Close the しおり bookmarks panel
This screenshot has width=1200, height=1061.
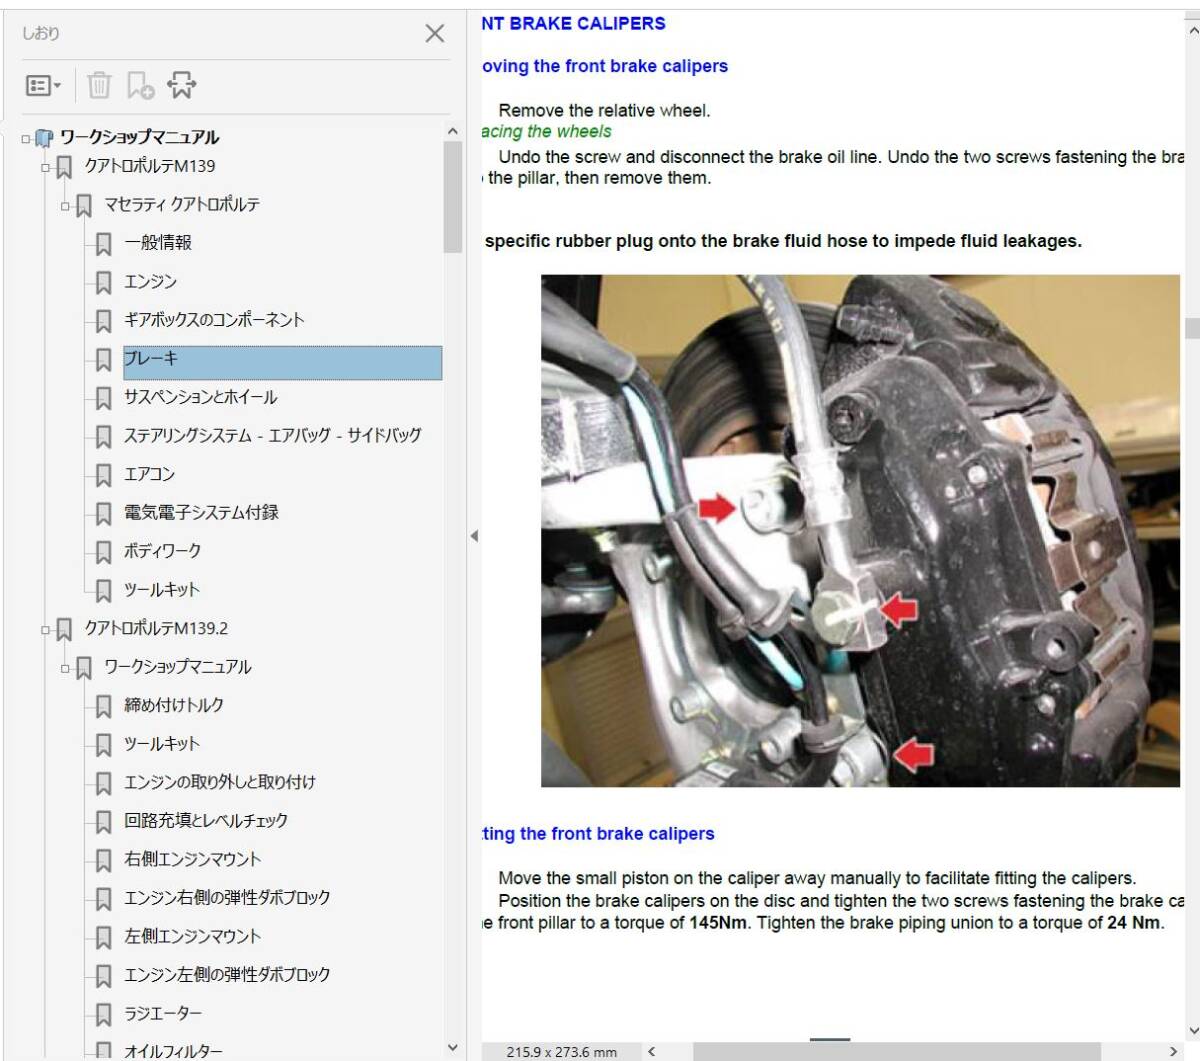click(x=434, y=34)
